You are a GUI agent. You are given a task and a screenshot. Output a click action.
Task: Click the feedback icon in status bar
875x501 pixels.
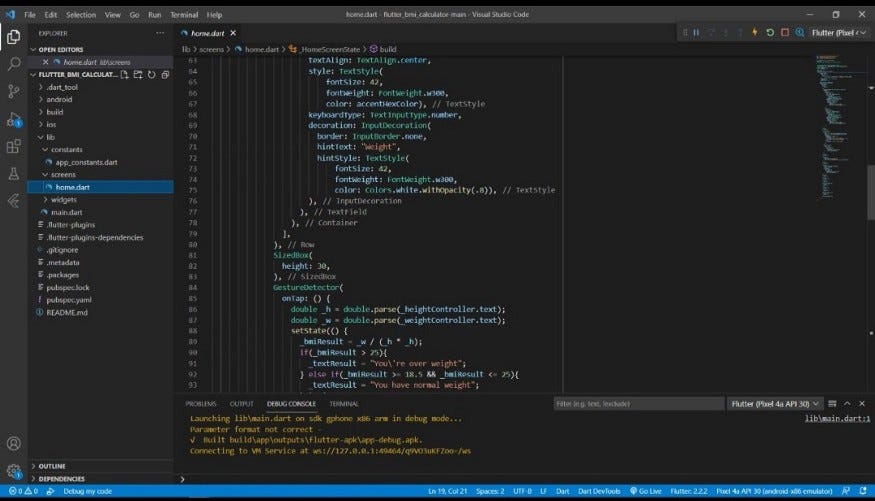pyautogui.click(x=846, y=491)
